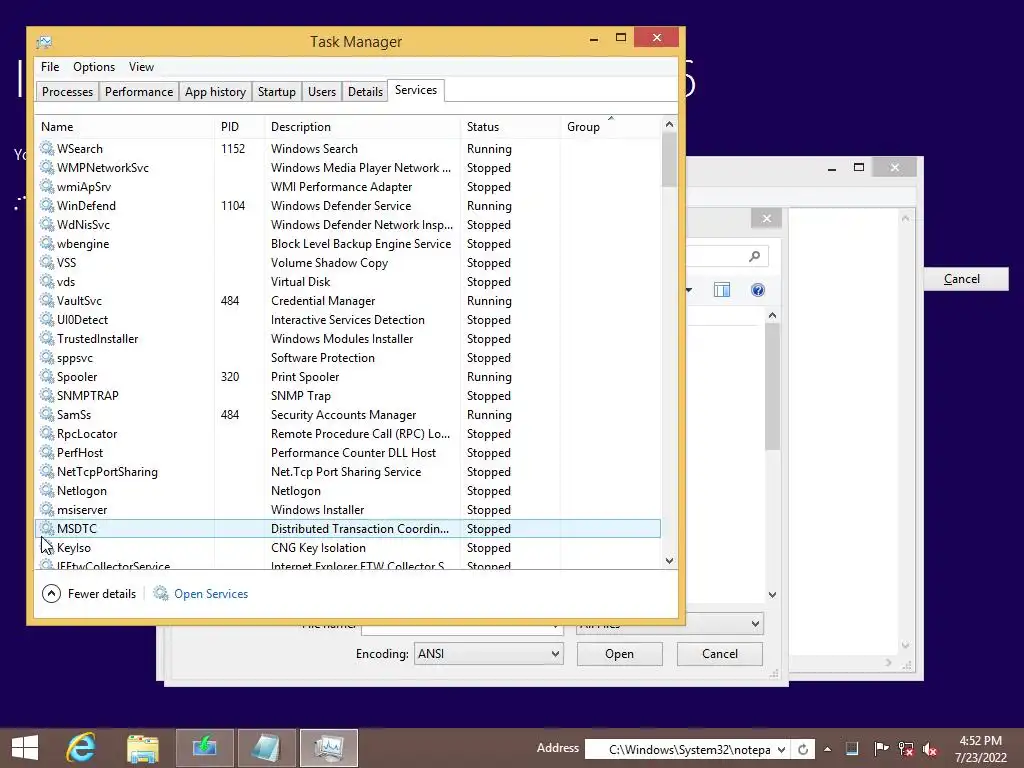Click the WinDefend service gear icon

(x=47, y=205)
